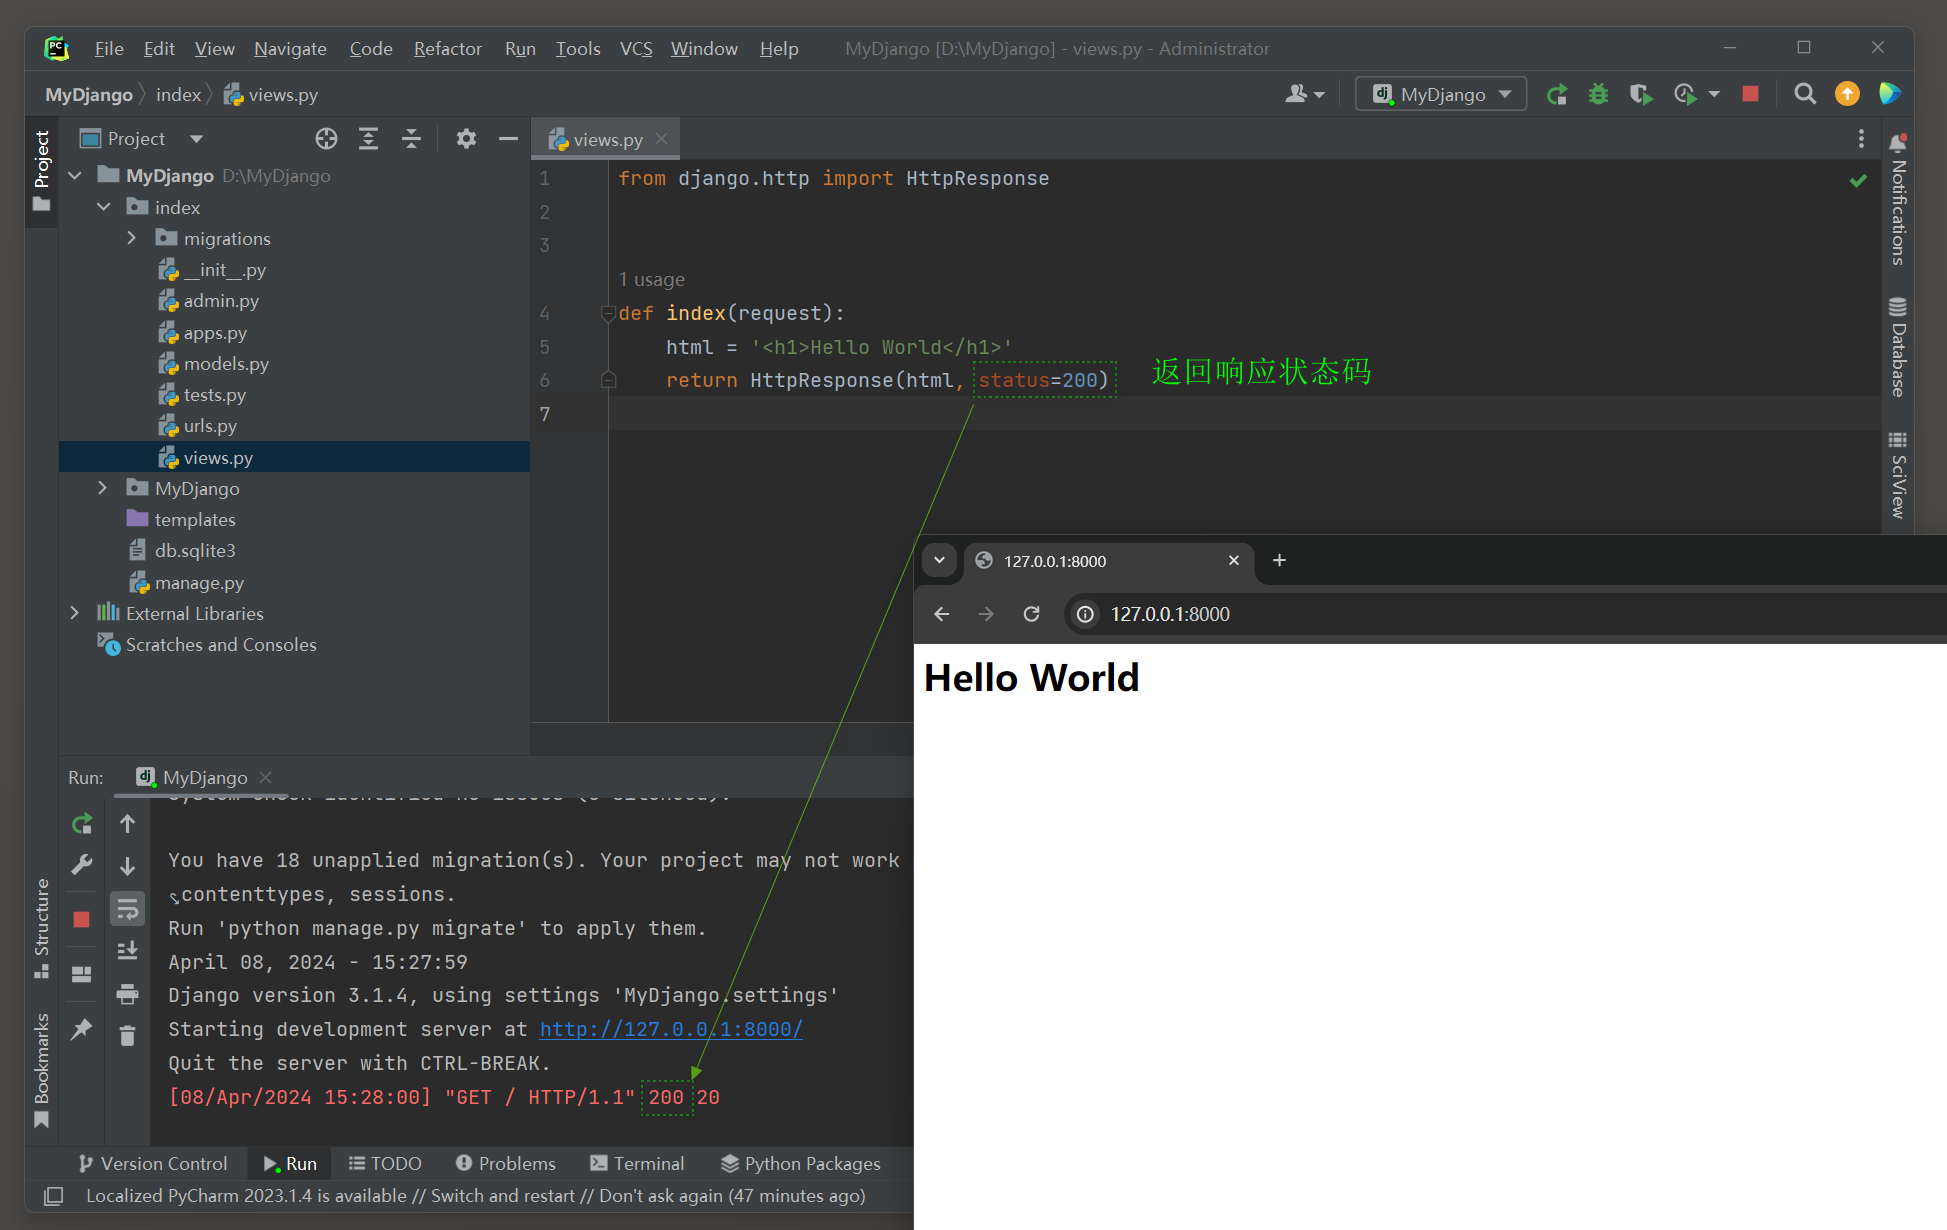Click Scroll to End icon in Run console
The width and height of the screenshot is (1947, 1230).
click(x=127, y=951)
